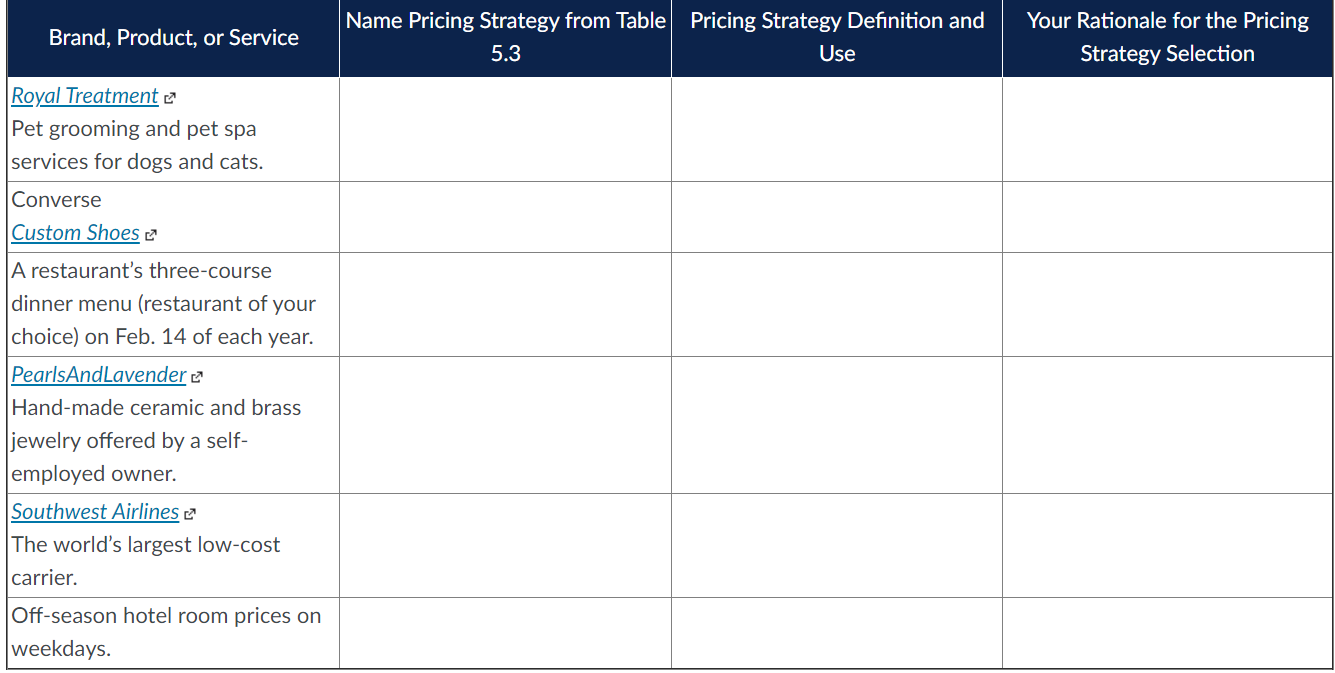Select rationale cell for Converse Custom Shoes
Image resolution: width=1335 pixels, height=673 pixels.
[x=1167, y=217]
